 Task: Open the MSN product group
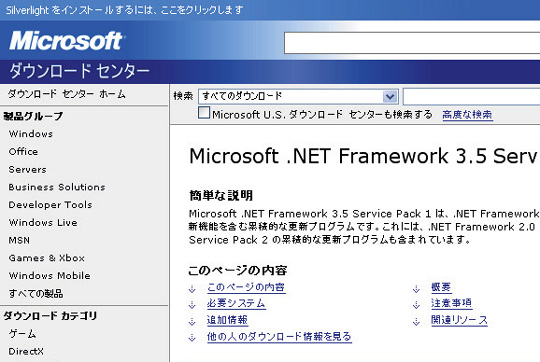click(19, 240)
